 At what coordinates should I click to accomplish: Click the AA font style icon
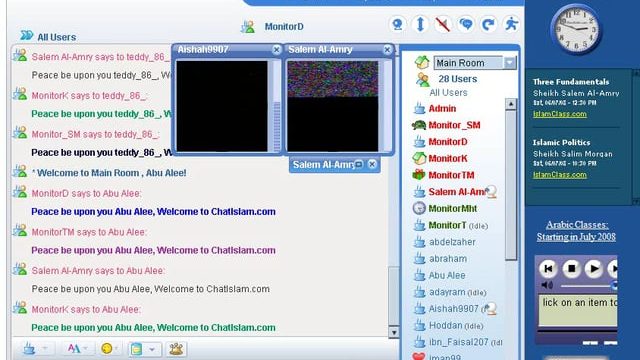coord(74,349)
